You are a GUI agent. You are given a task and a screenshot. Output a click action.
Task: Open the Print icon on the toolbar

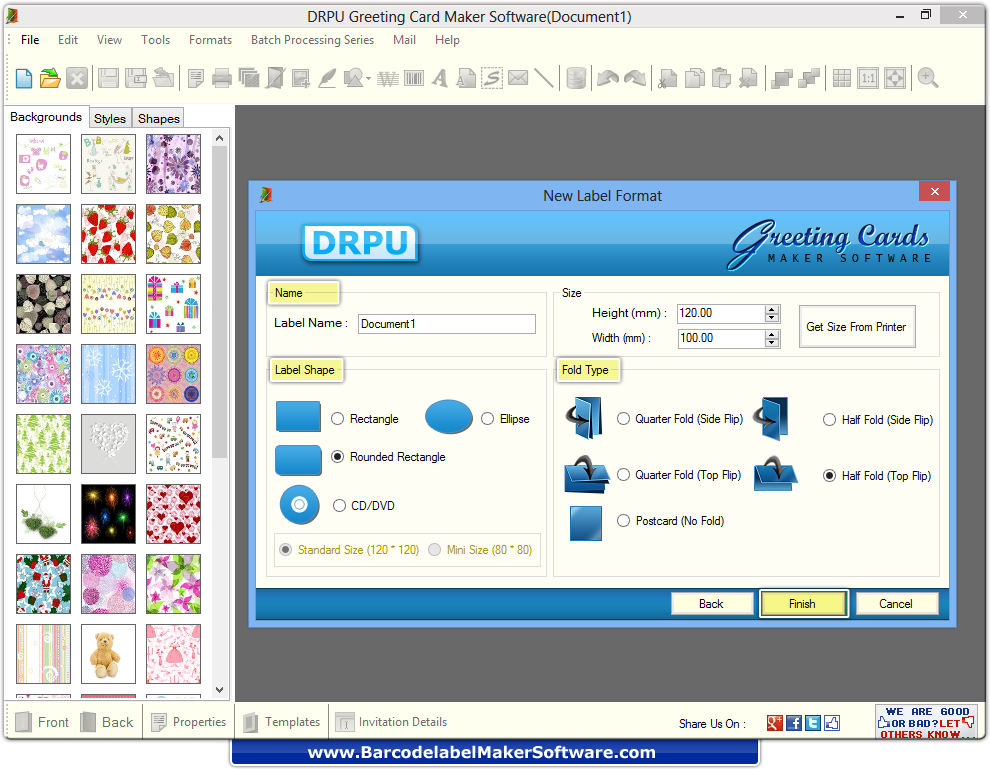pyautogui.click(x=222, y=77)
